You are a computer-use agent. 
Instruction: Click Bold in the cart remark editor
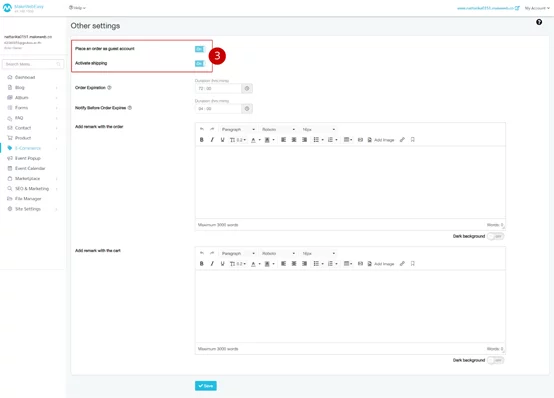point(202,264)
